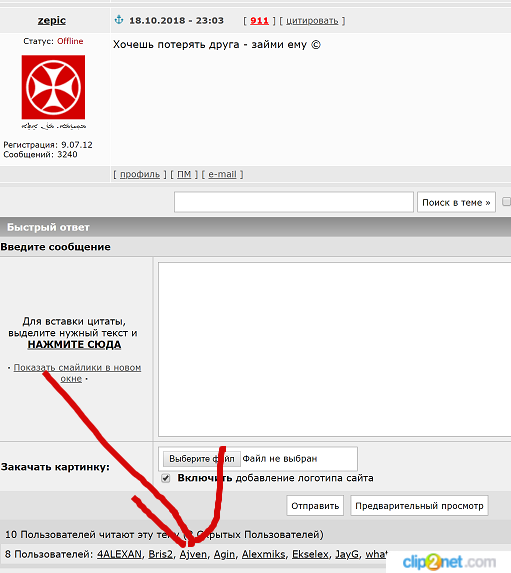Click the цитировать link
This screenshot has height=573, width=511.
click(312, 21)
